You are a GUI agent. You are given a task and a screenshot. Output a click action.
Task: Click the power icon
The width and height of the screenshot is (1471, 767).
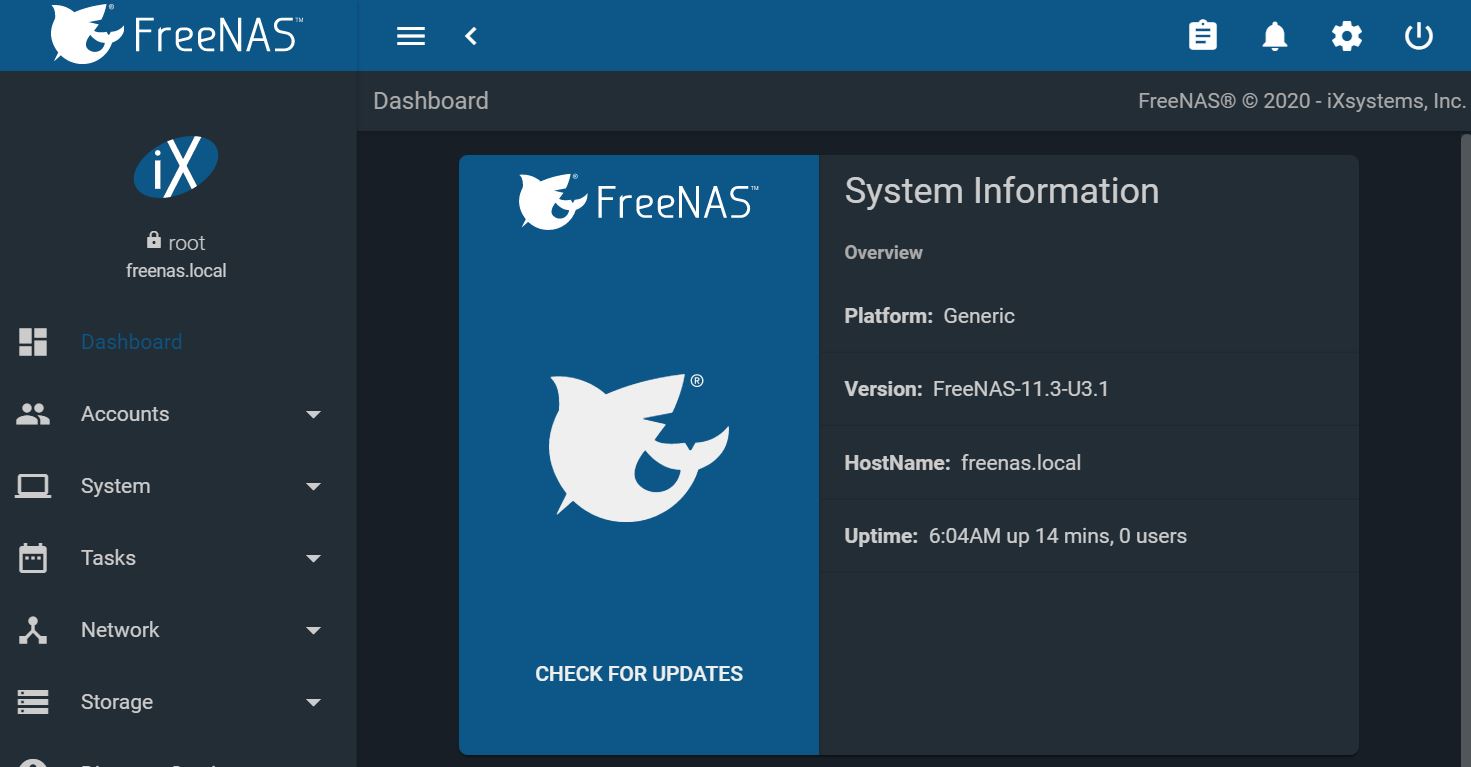(x=1418, y=37)
